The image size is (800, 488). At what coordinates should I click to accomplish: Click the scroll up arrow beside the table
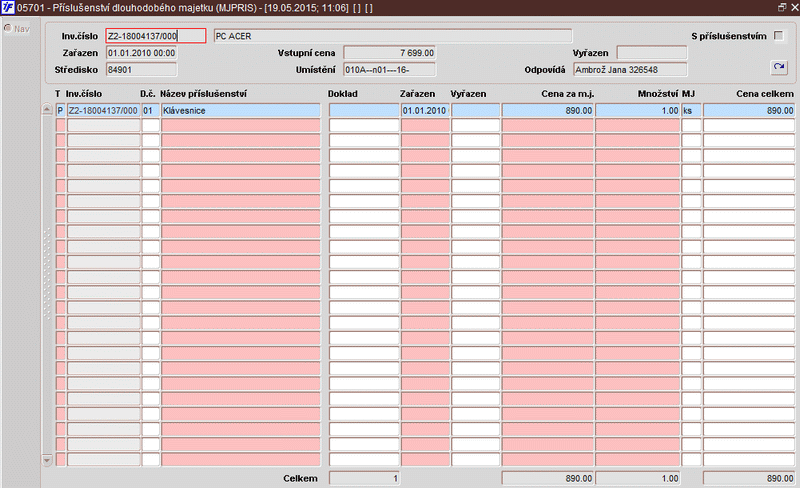click(x=46, y=109)
